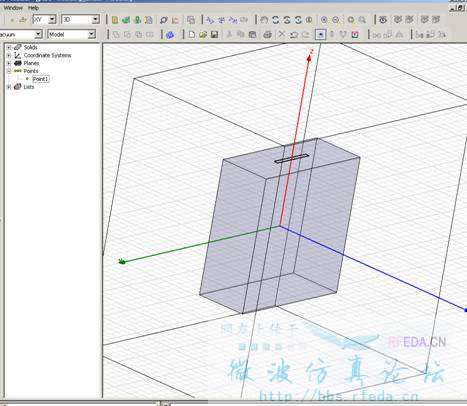Select the Points tree item
Image resolution: width=467 pixels, height=406 pixels.
31,71
